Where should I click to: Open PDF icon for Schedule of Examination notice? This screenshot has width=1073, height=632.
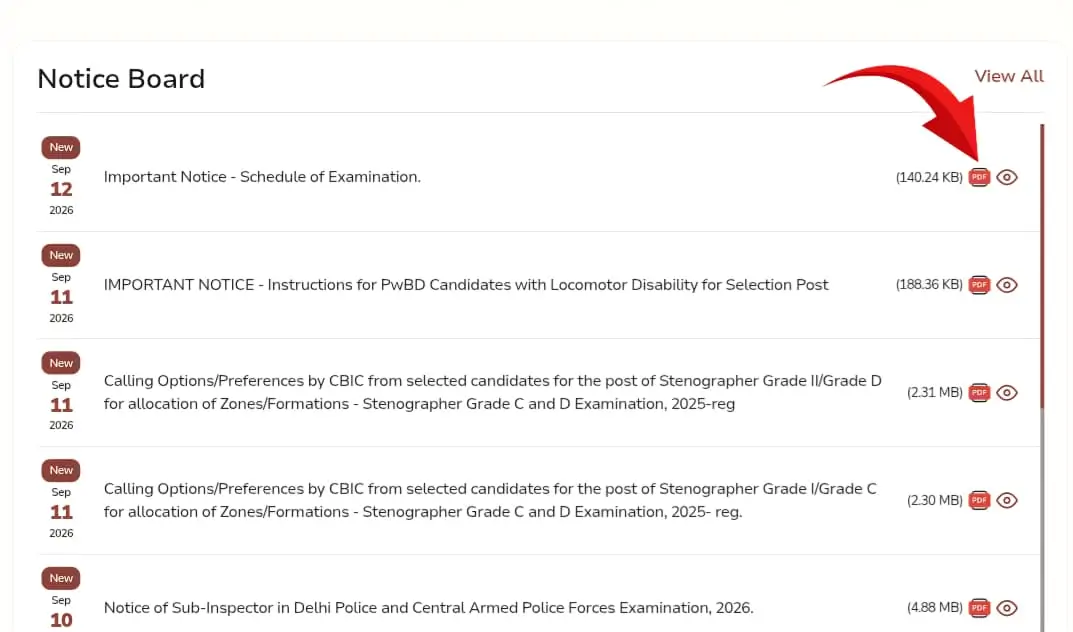click(x=979, y=177)
